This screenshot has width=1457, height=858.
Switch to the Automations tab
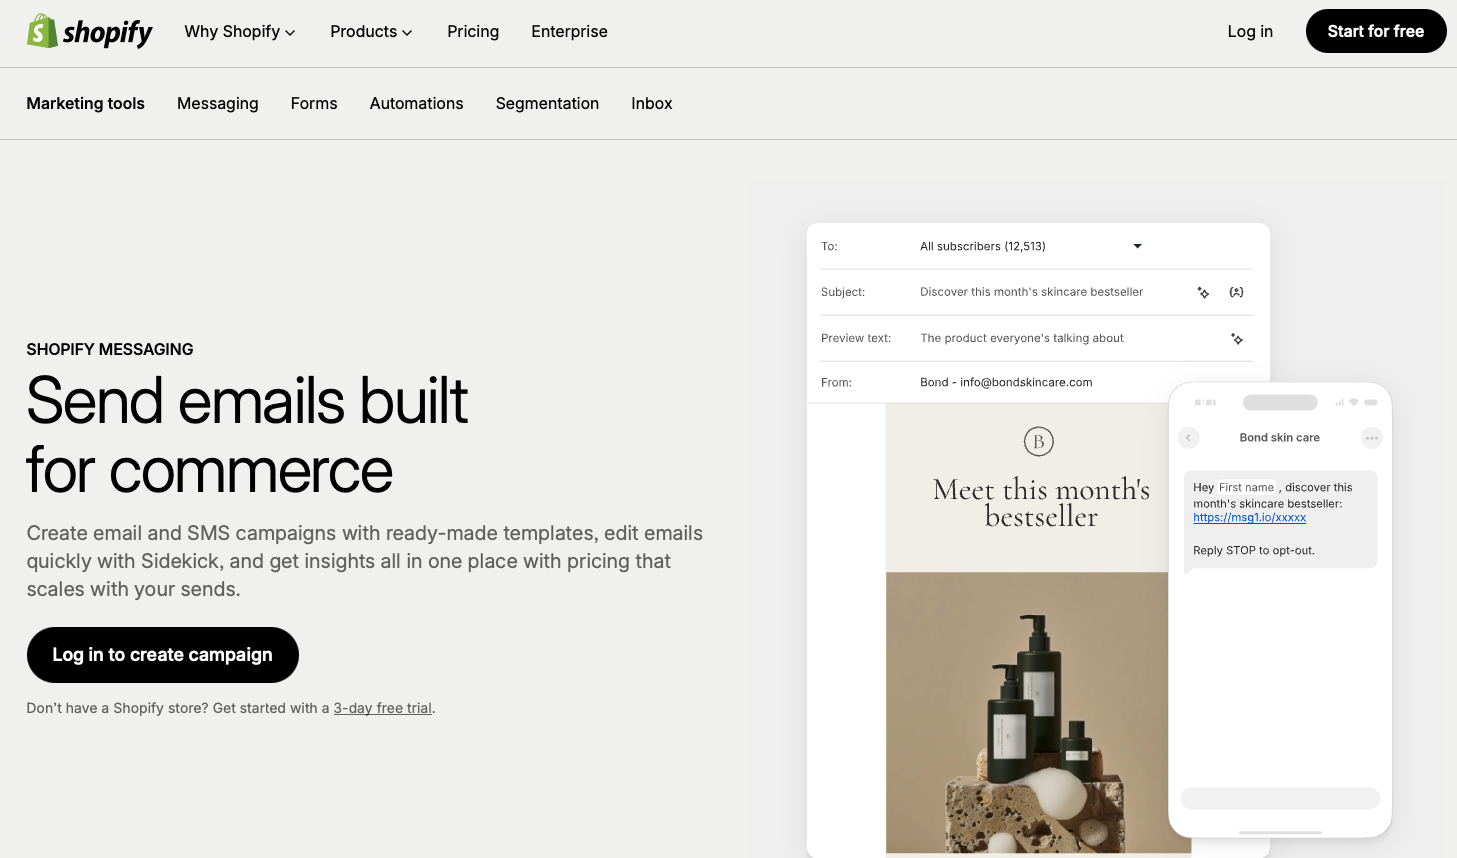pos(416,104)
